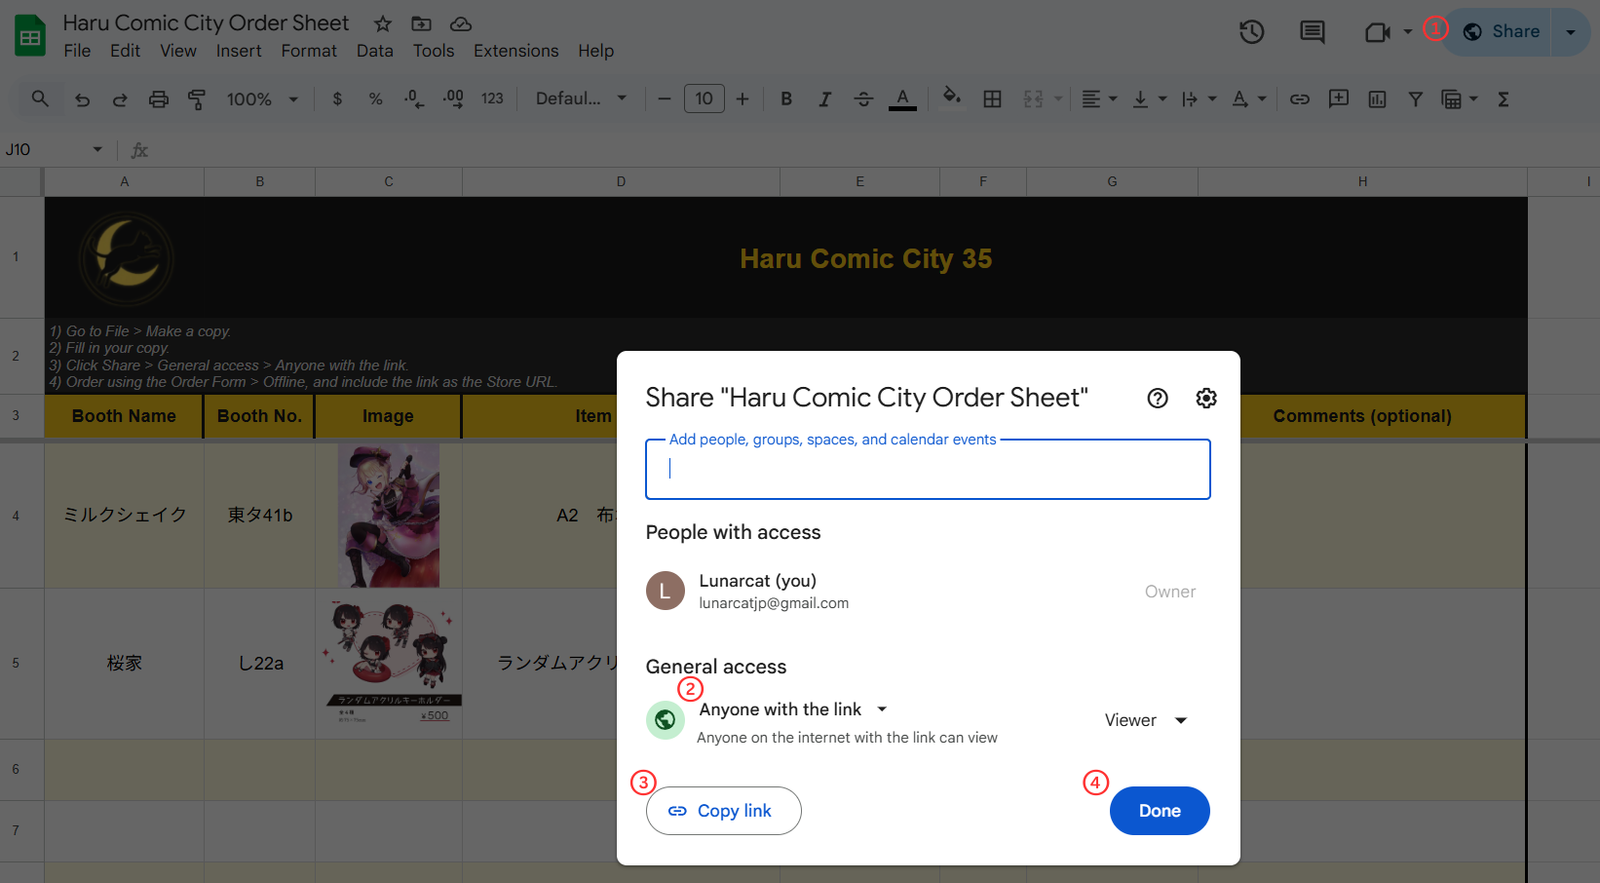Image resolution: width=1600 pixels, height=883 pixels.
Task: Create a filter
Action: [1415, 99]
